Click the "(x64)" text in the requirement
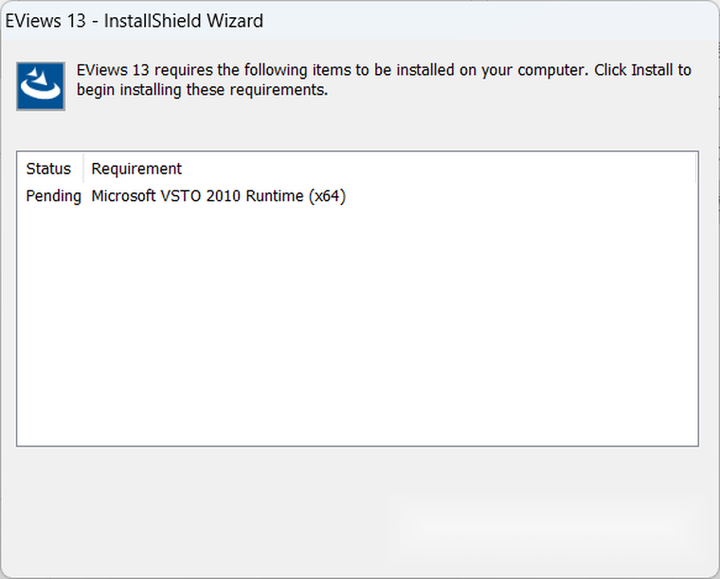The width and height of the screenshot is (720, 579). pos(327,196)
